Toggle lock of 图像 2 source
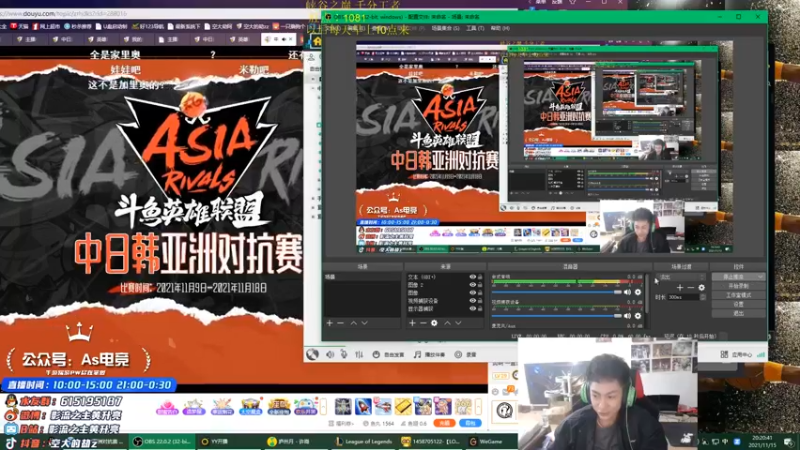The width and height of the screenshot is (800, 450). click(480, 285)
